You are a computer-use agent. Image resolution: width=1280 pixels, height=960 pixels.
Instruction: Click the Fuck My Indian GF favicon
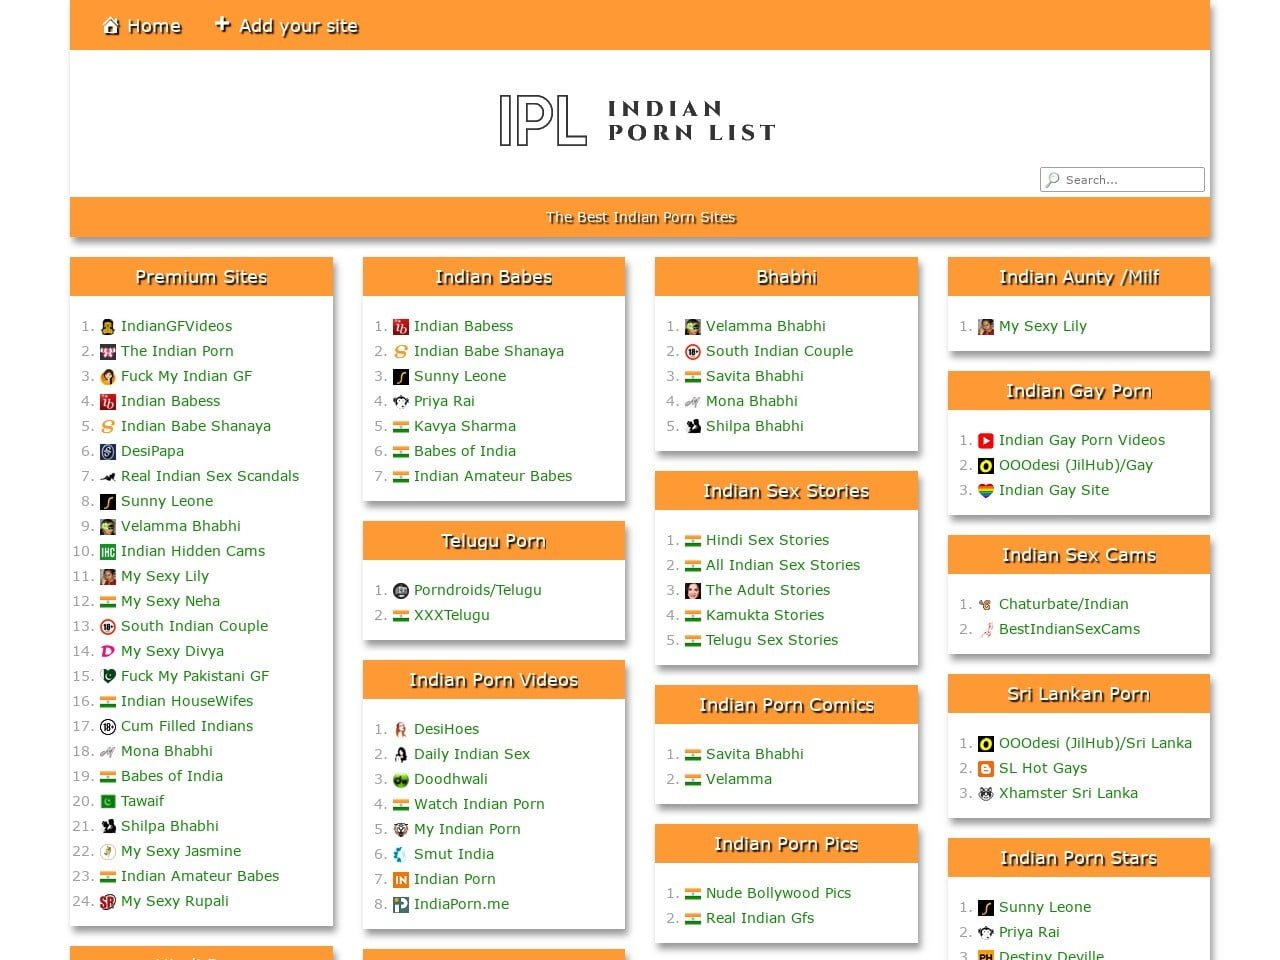coord(108,377)
